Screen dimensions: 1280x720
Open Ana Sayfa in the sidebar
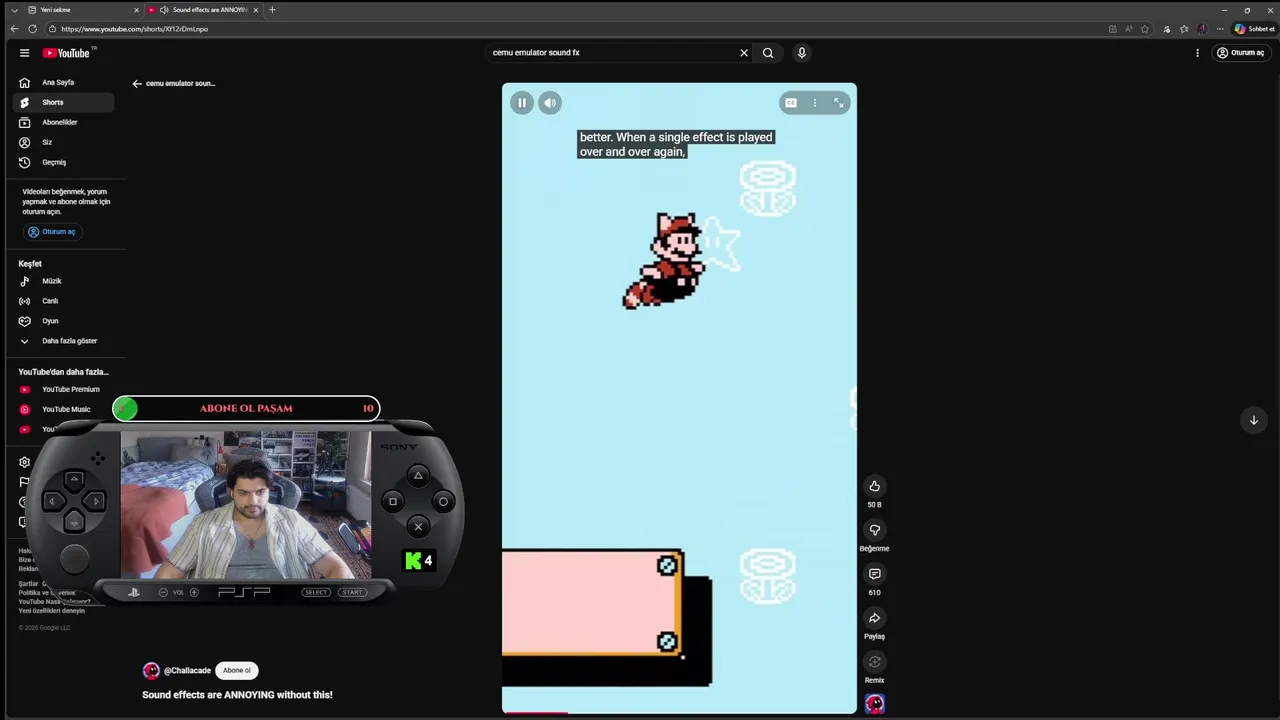[63, 83]
